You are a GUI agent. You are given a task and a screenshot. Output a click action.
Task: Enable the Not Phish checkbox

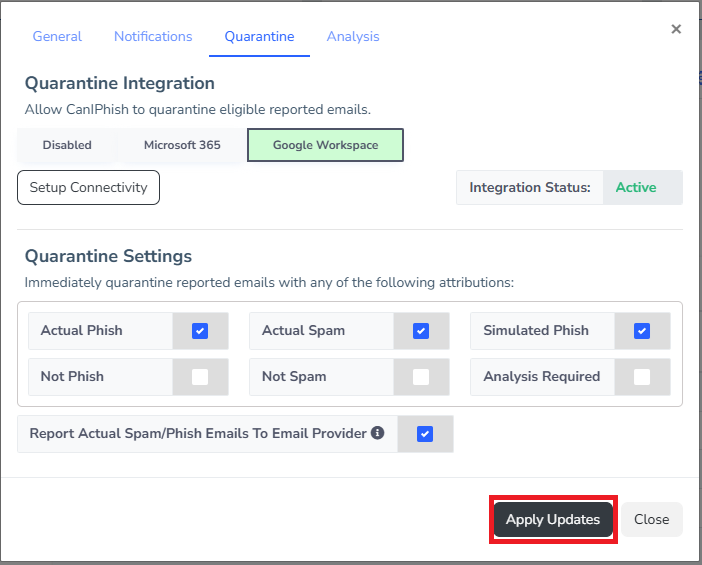200,377
